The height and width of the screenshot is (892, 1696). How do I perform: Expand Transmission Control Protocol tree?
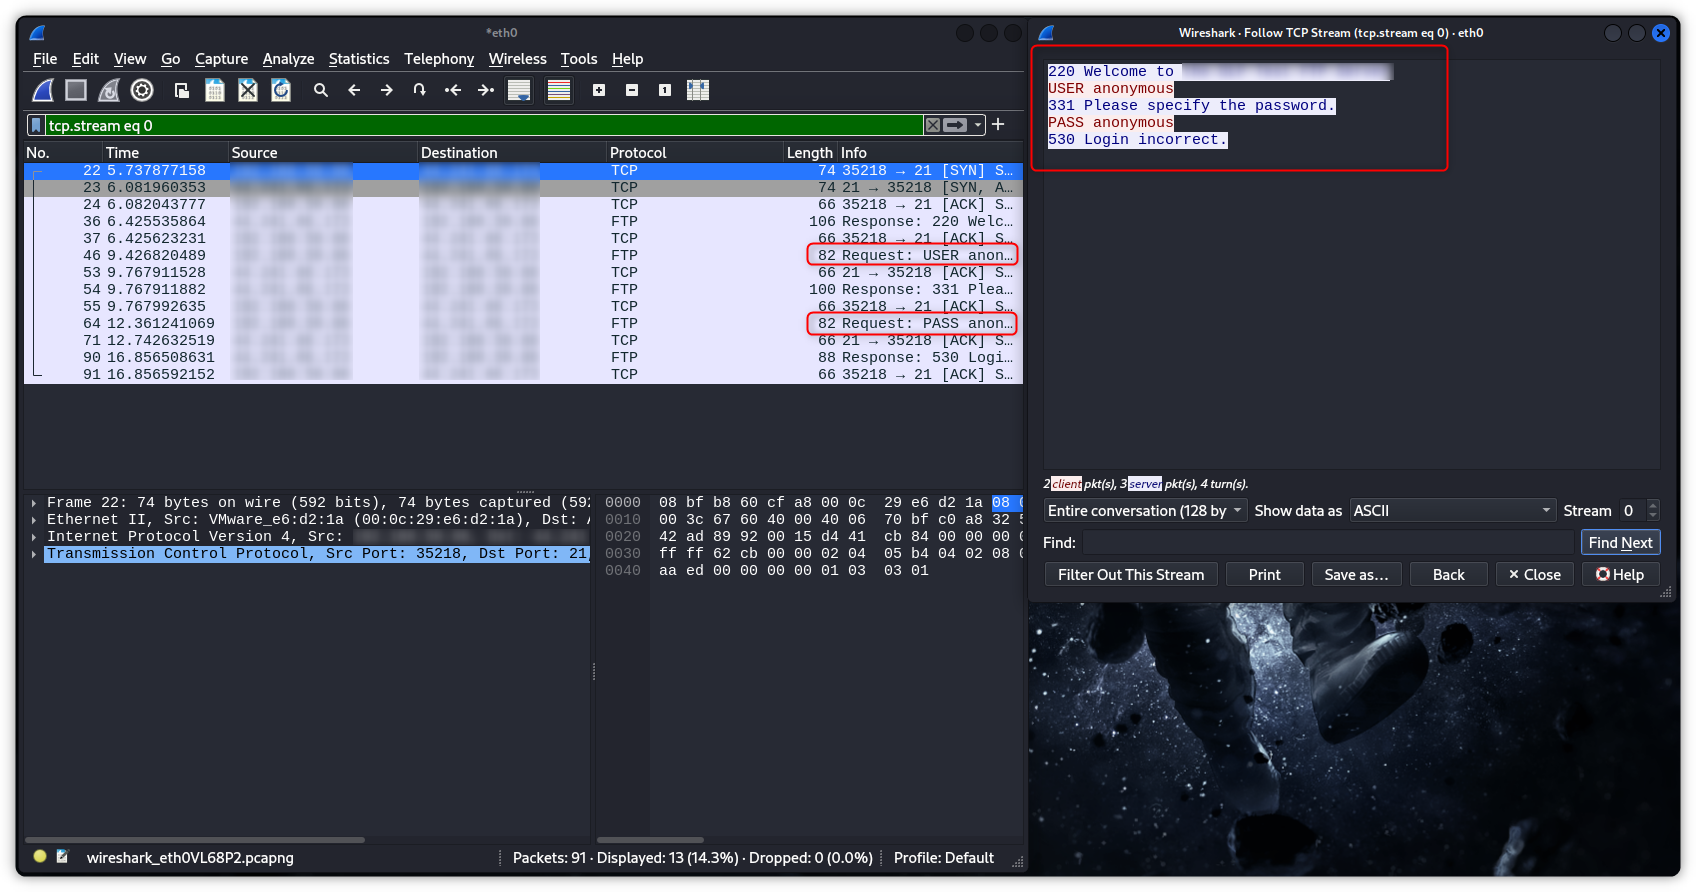tap(34, 554)
